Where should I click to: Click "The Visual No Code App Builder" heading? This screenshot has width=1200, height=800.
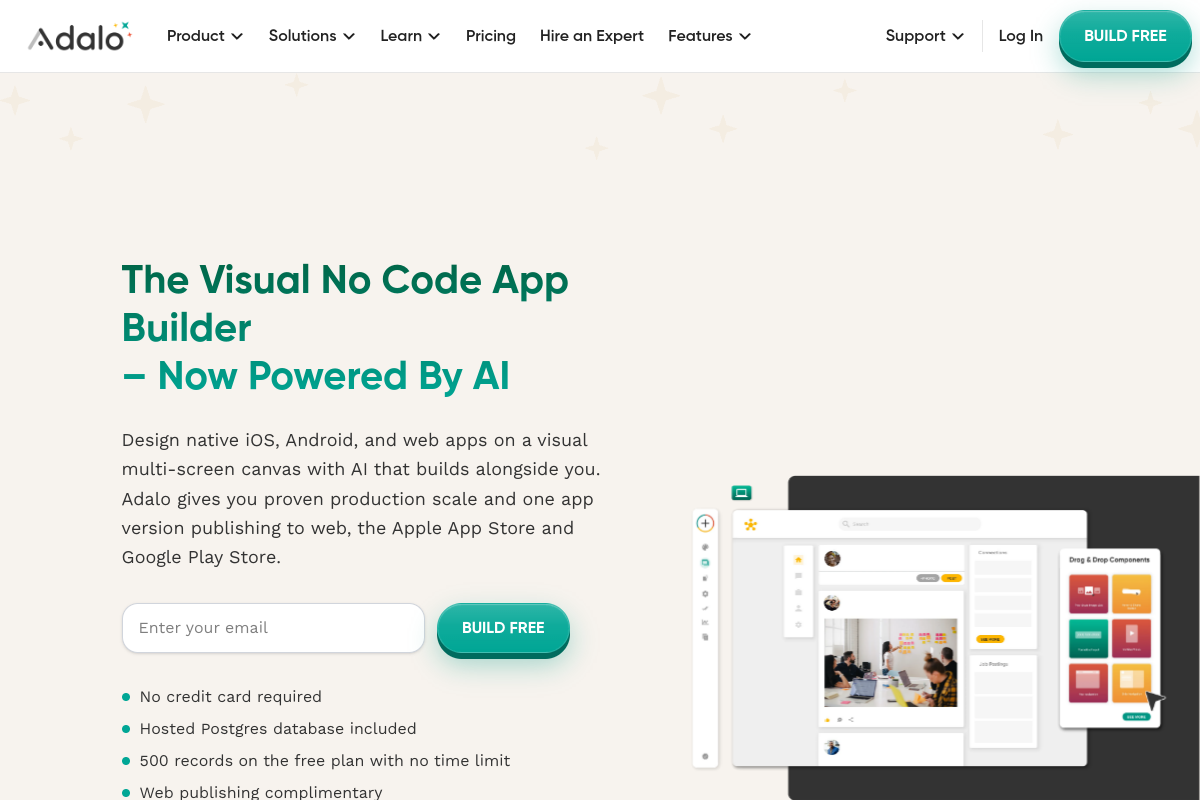tap(345, 303)
